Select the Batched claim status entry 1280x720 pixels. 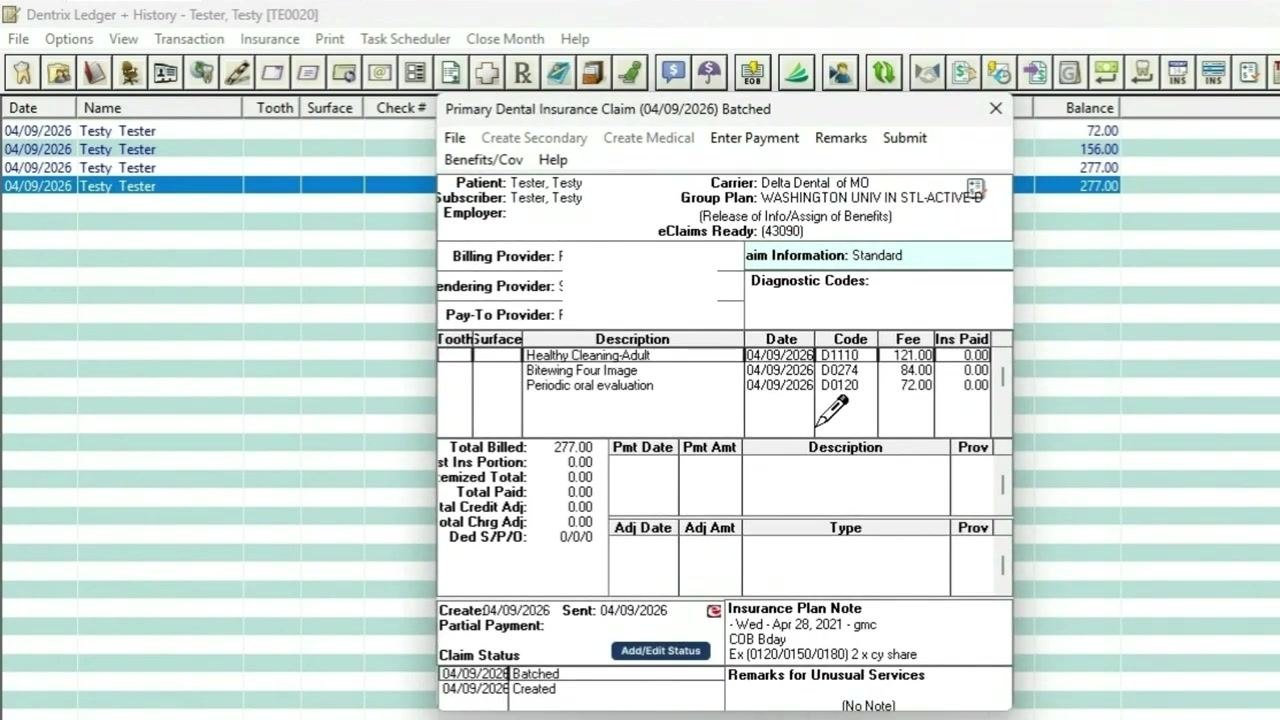pos(581,674)
